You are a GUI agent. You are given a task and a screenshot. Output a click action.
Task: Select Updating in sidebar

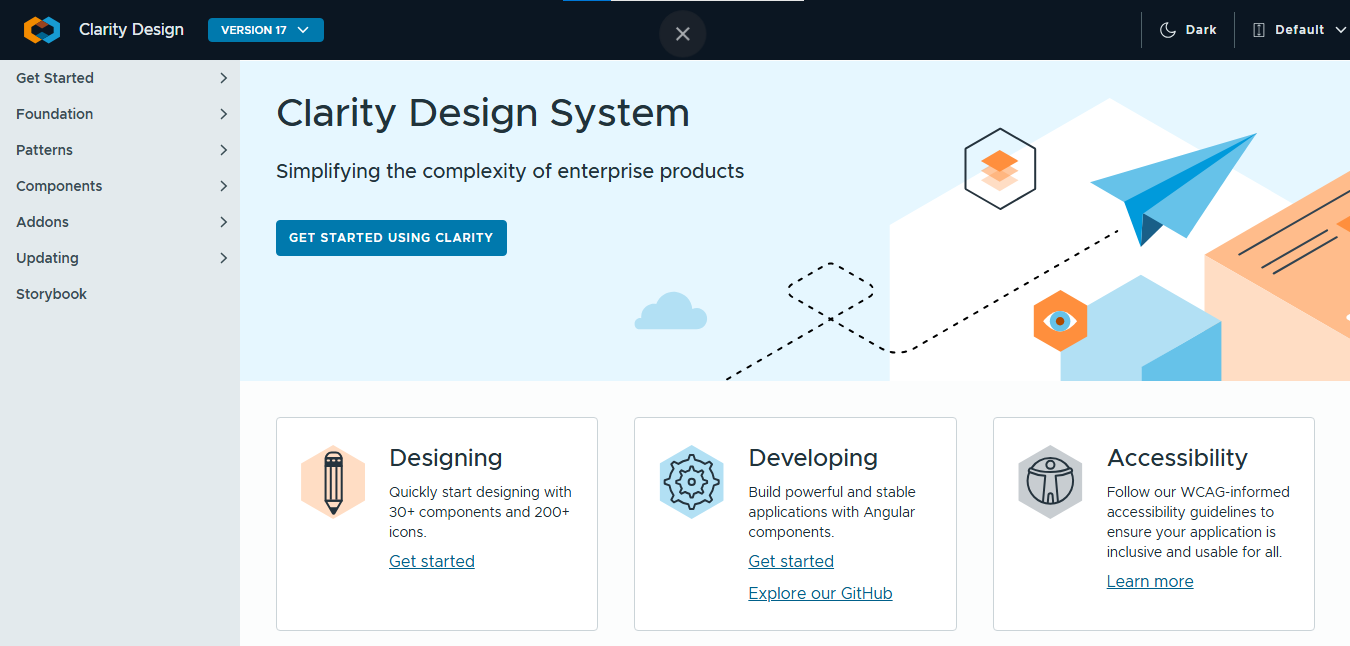coord(47,258)
